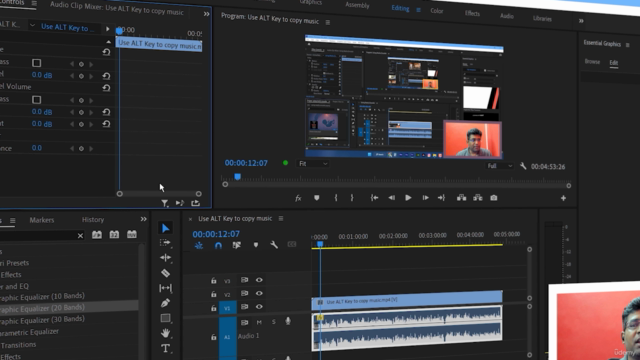The width and height of the screenshot is (640, 360).
Task: Select the Ripple Edit tool
Action: pyautogui.click(x=165, y=258)
